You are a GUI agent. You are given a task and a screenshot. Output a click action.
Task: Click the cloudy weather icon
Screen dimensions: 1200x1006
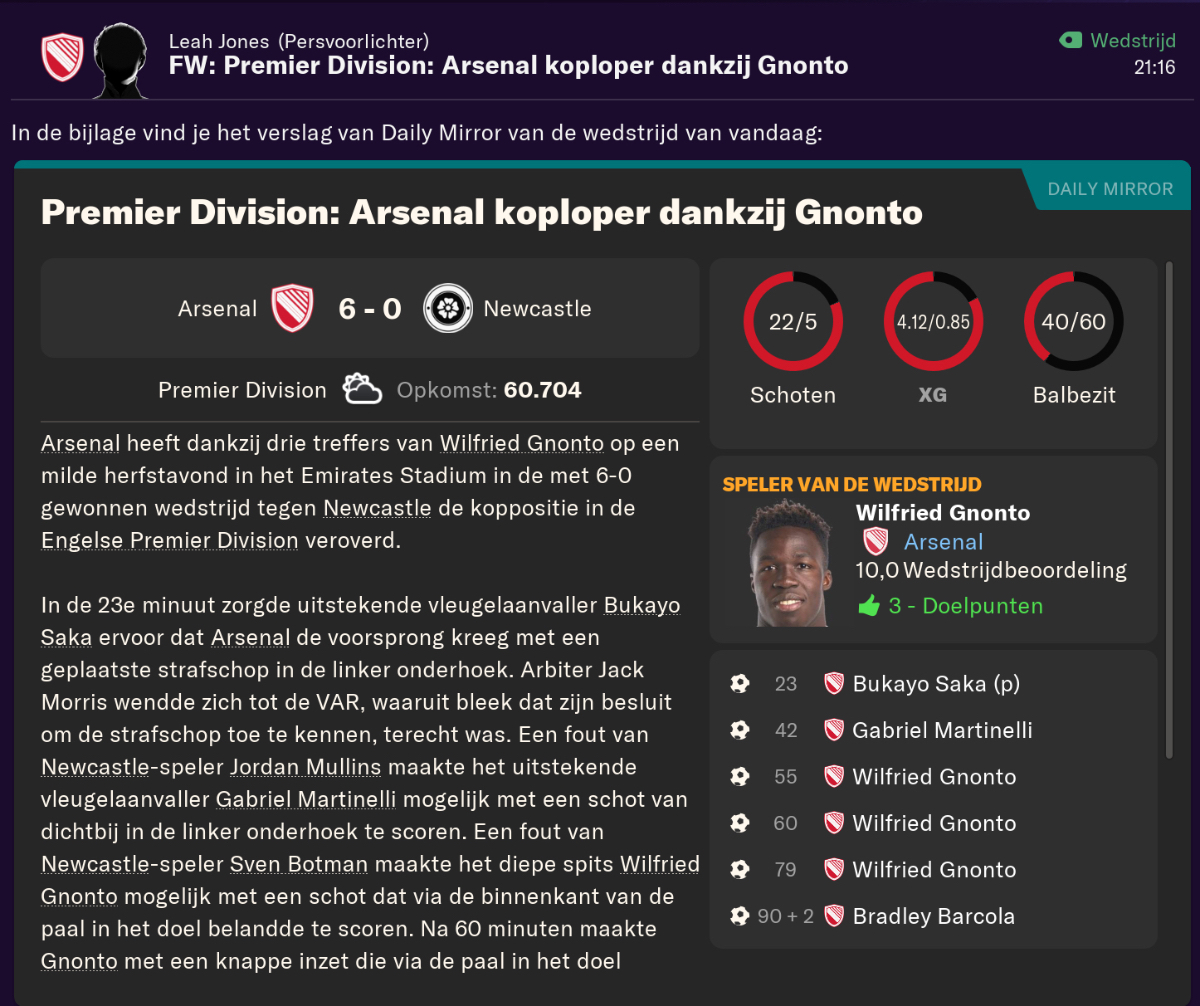point(362,389)
